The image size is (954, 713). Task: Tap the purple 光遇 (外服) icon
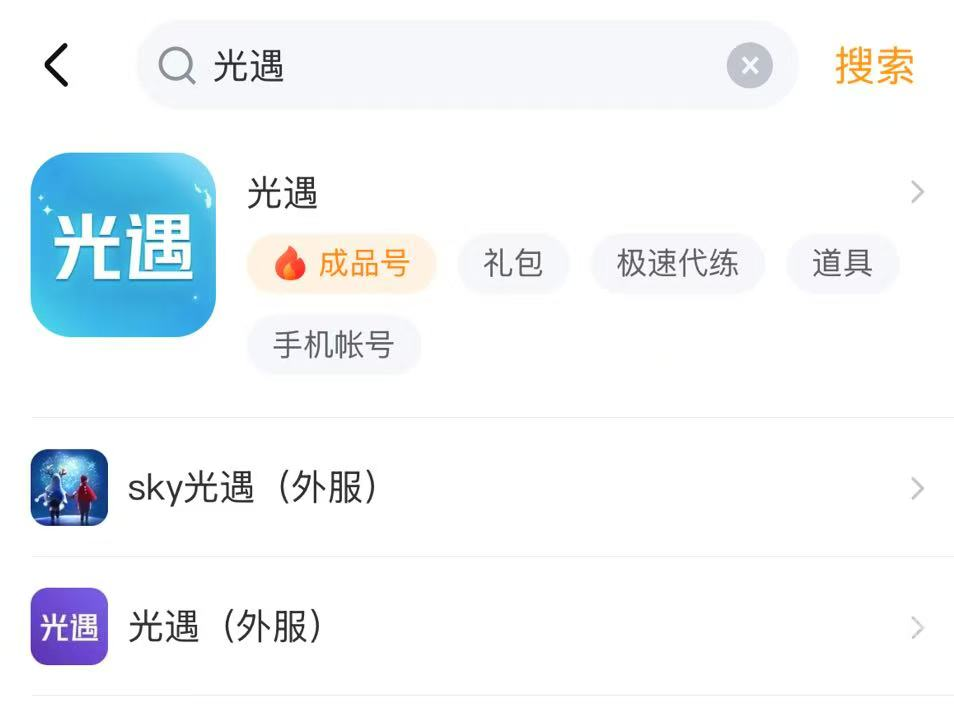tap(69, 627)
